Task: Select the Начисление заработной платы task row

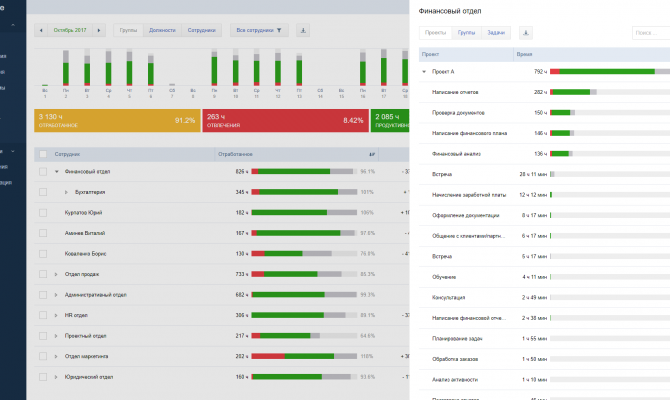Action: [544, 195]
